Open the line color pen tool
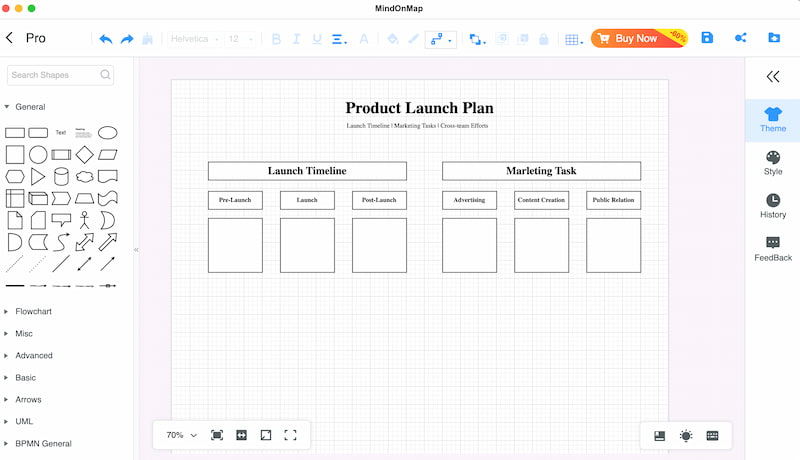 click(413, 39)
